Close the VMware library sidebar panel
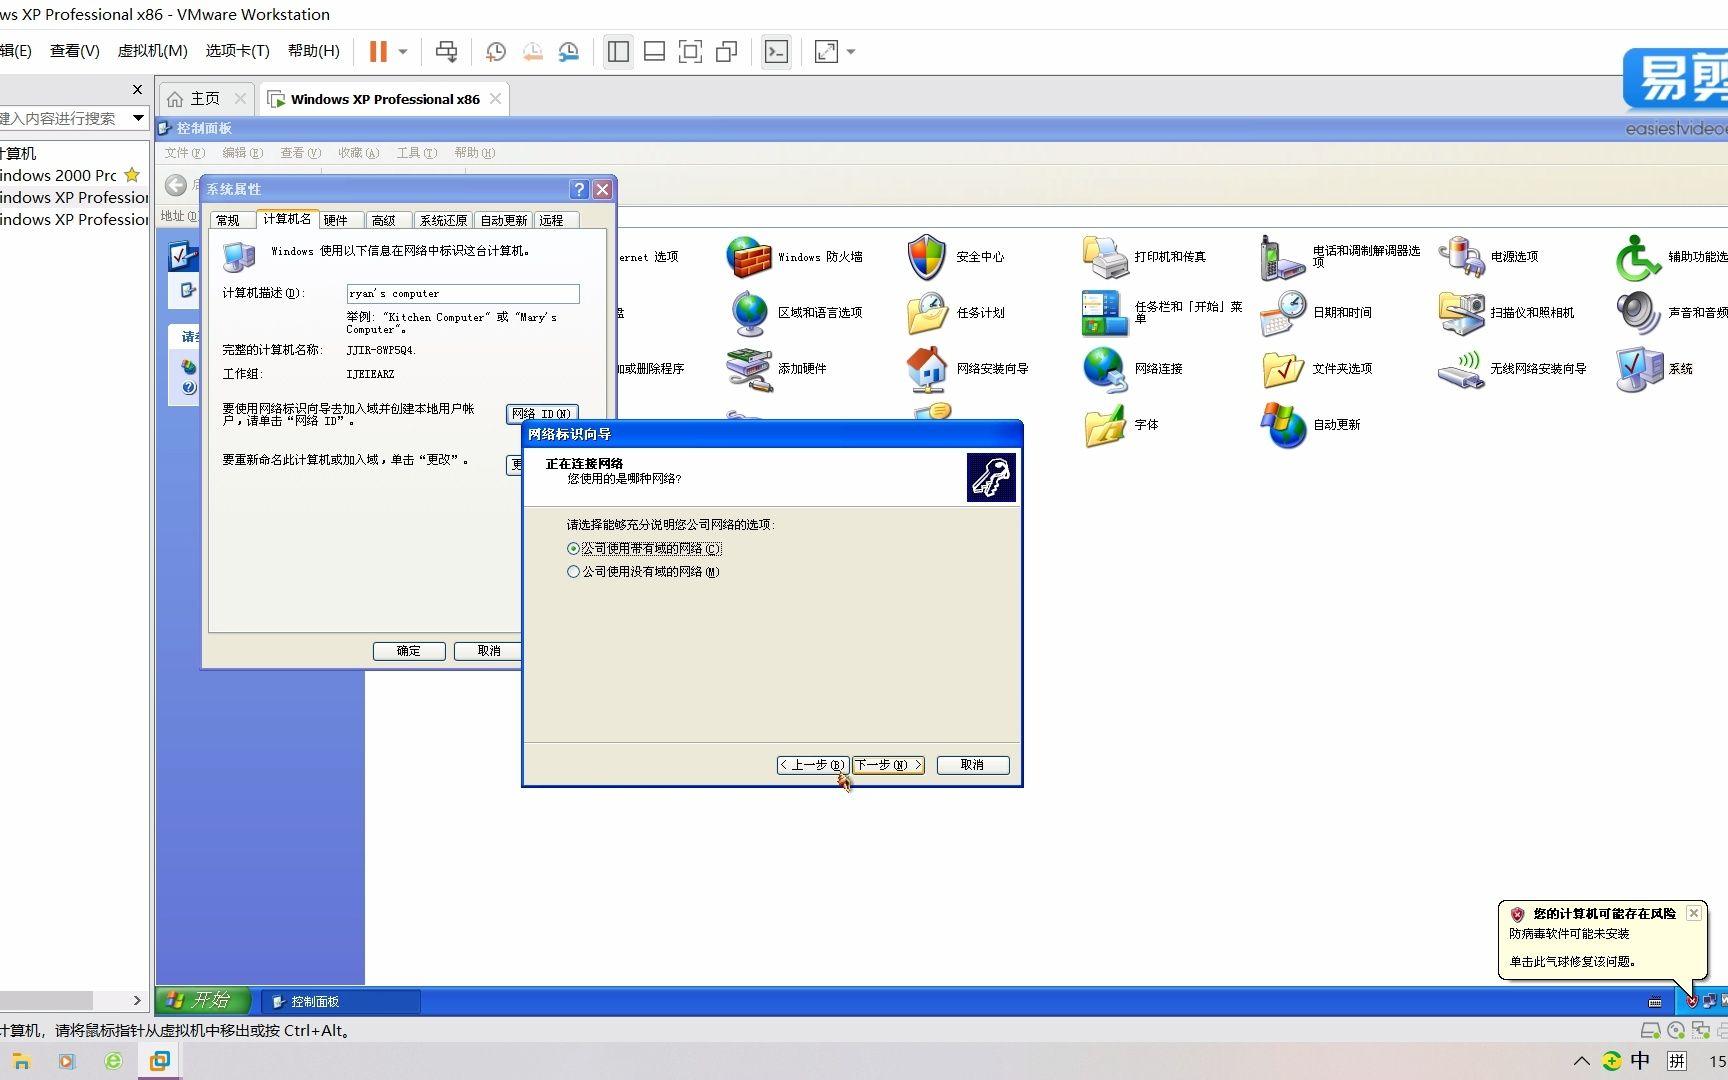 pos(137,90)
